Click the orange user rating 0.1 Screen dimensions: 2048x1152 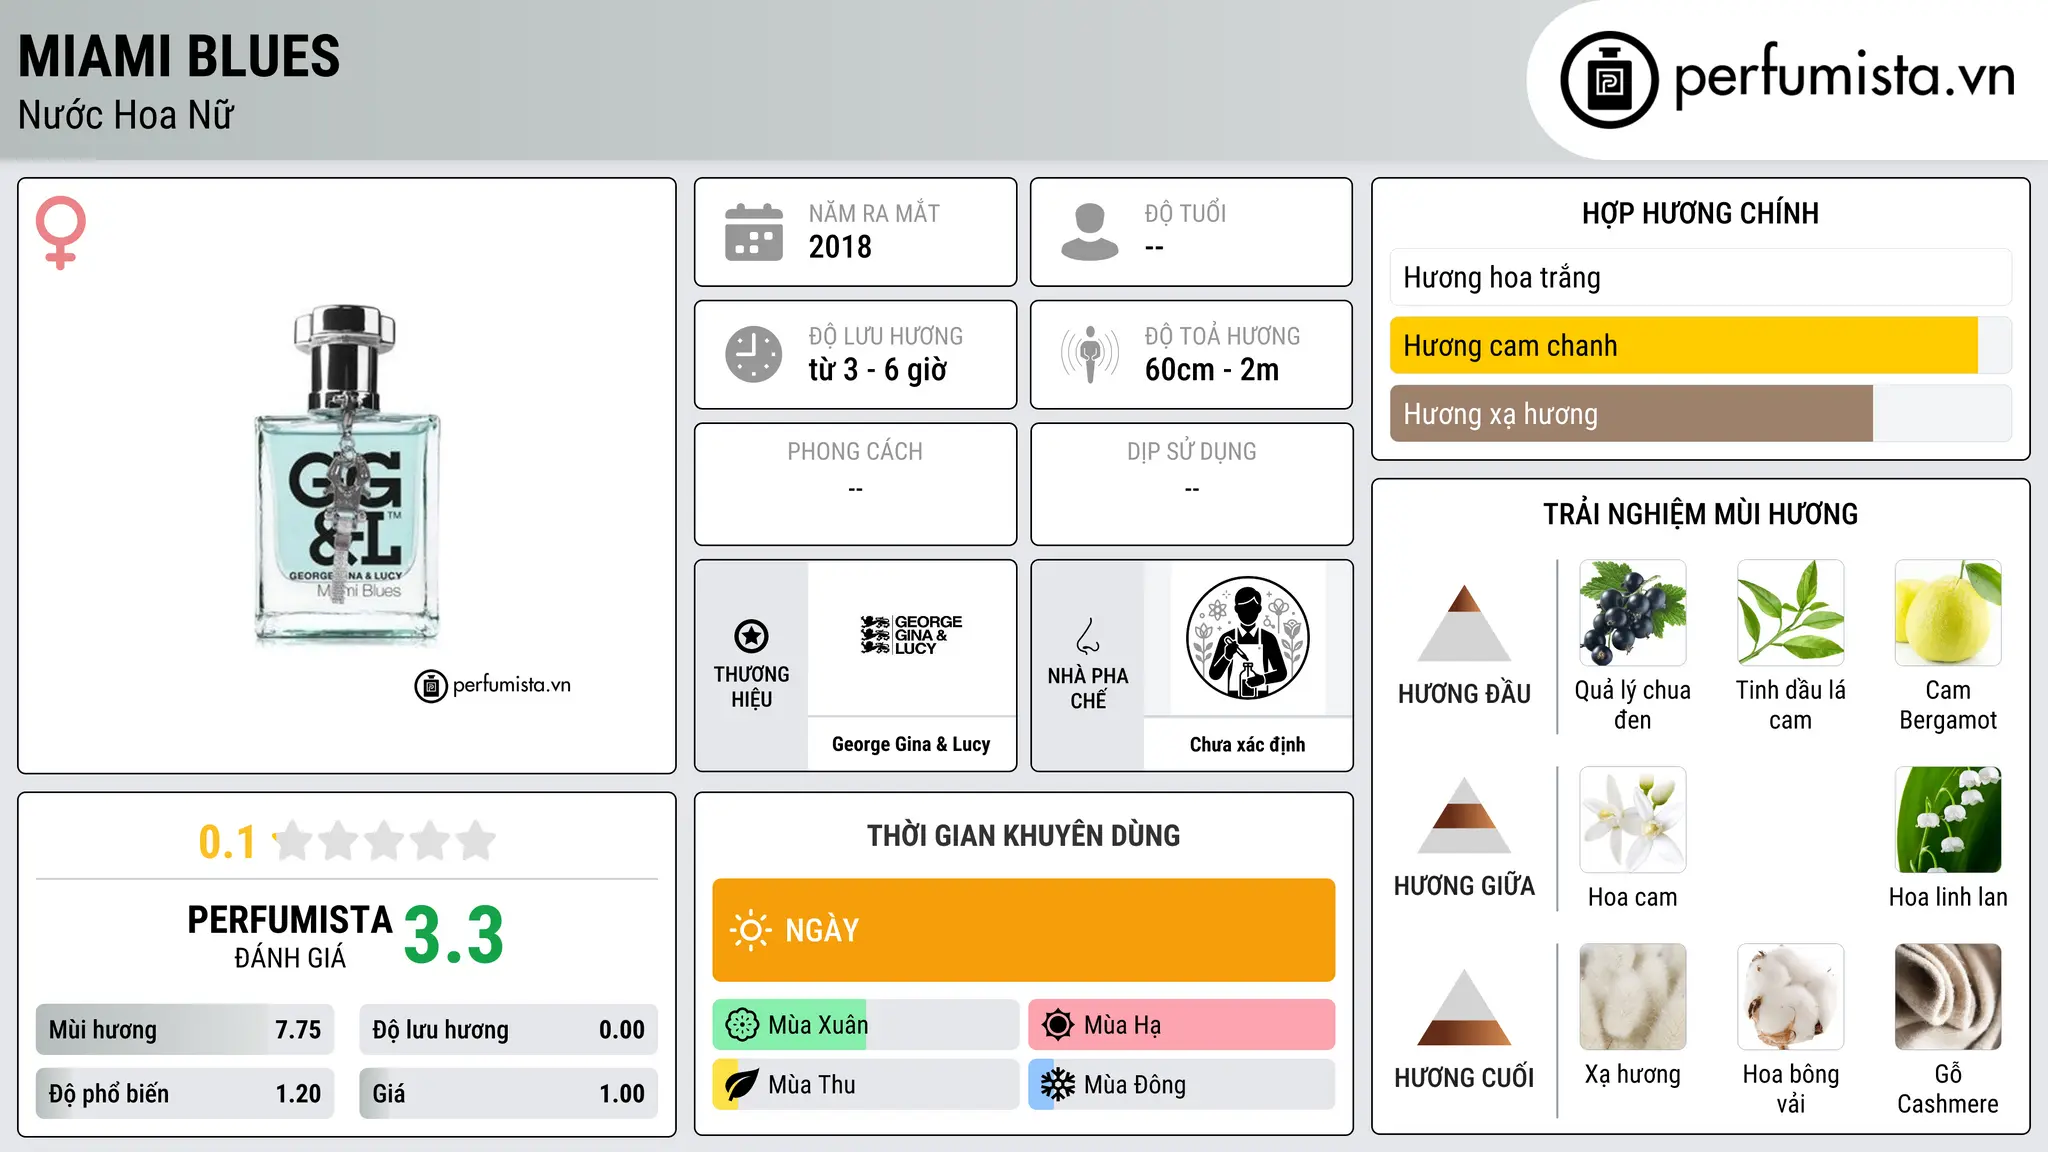point(227,842)
